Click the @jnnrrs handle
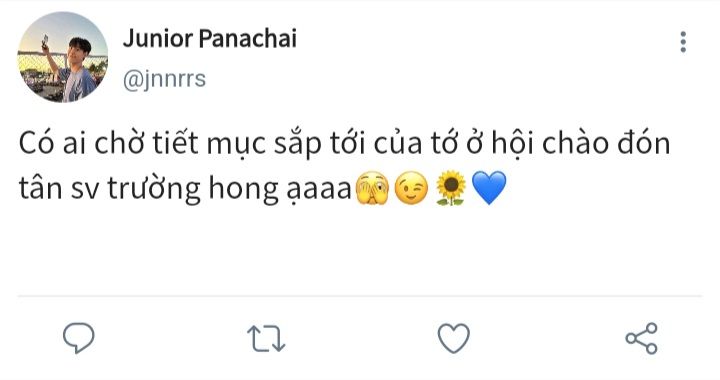 click(164, 79)
